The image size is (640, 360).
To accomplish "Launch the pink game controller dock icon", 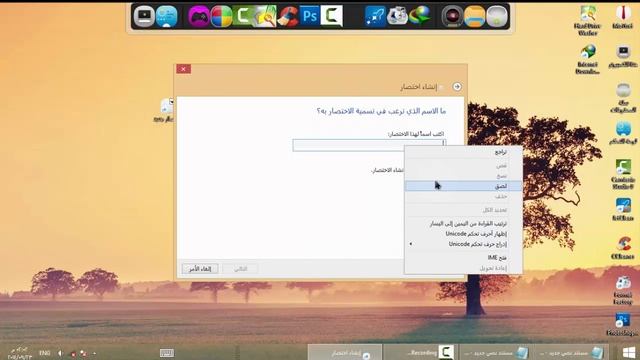I will pyautogui.click(x=199, y=17).
